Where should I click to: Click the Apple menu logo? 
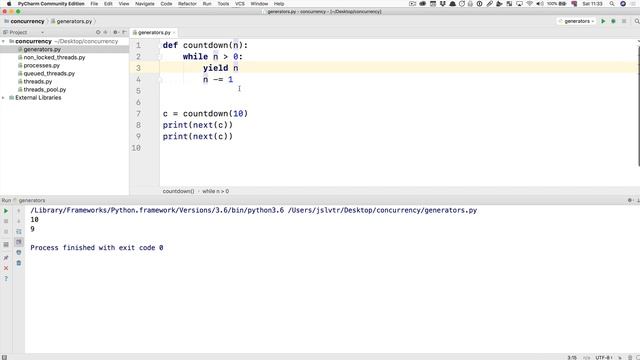[x=9, y=4]
